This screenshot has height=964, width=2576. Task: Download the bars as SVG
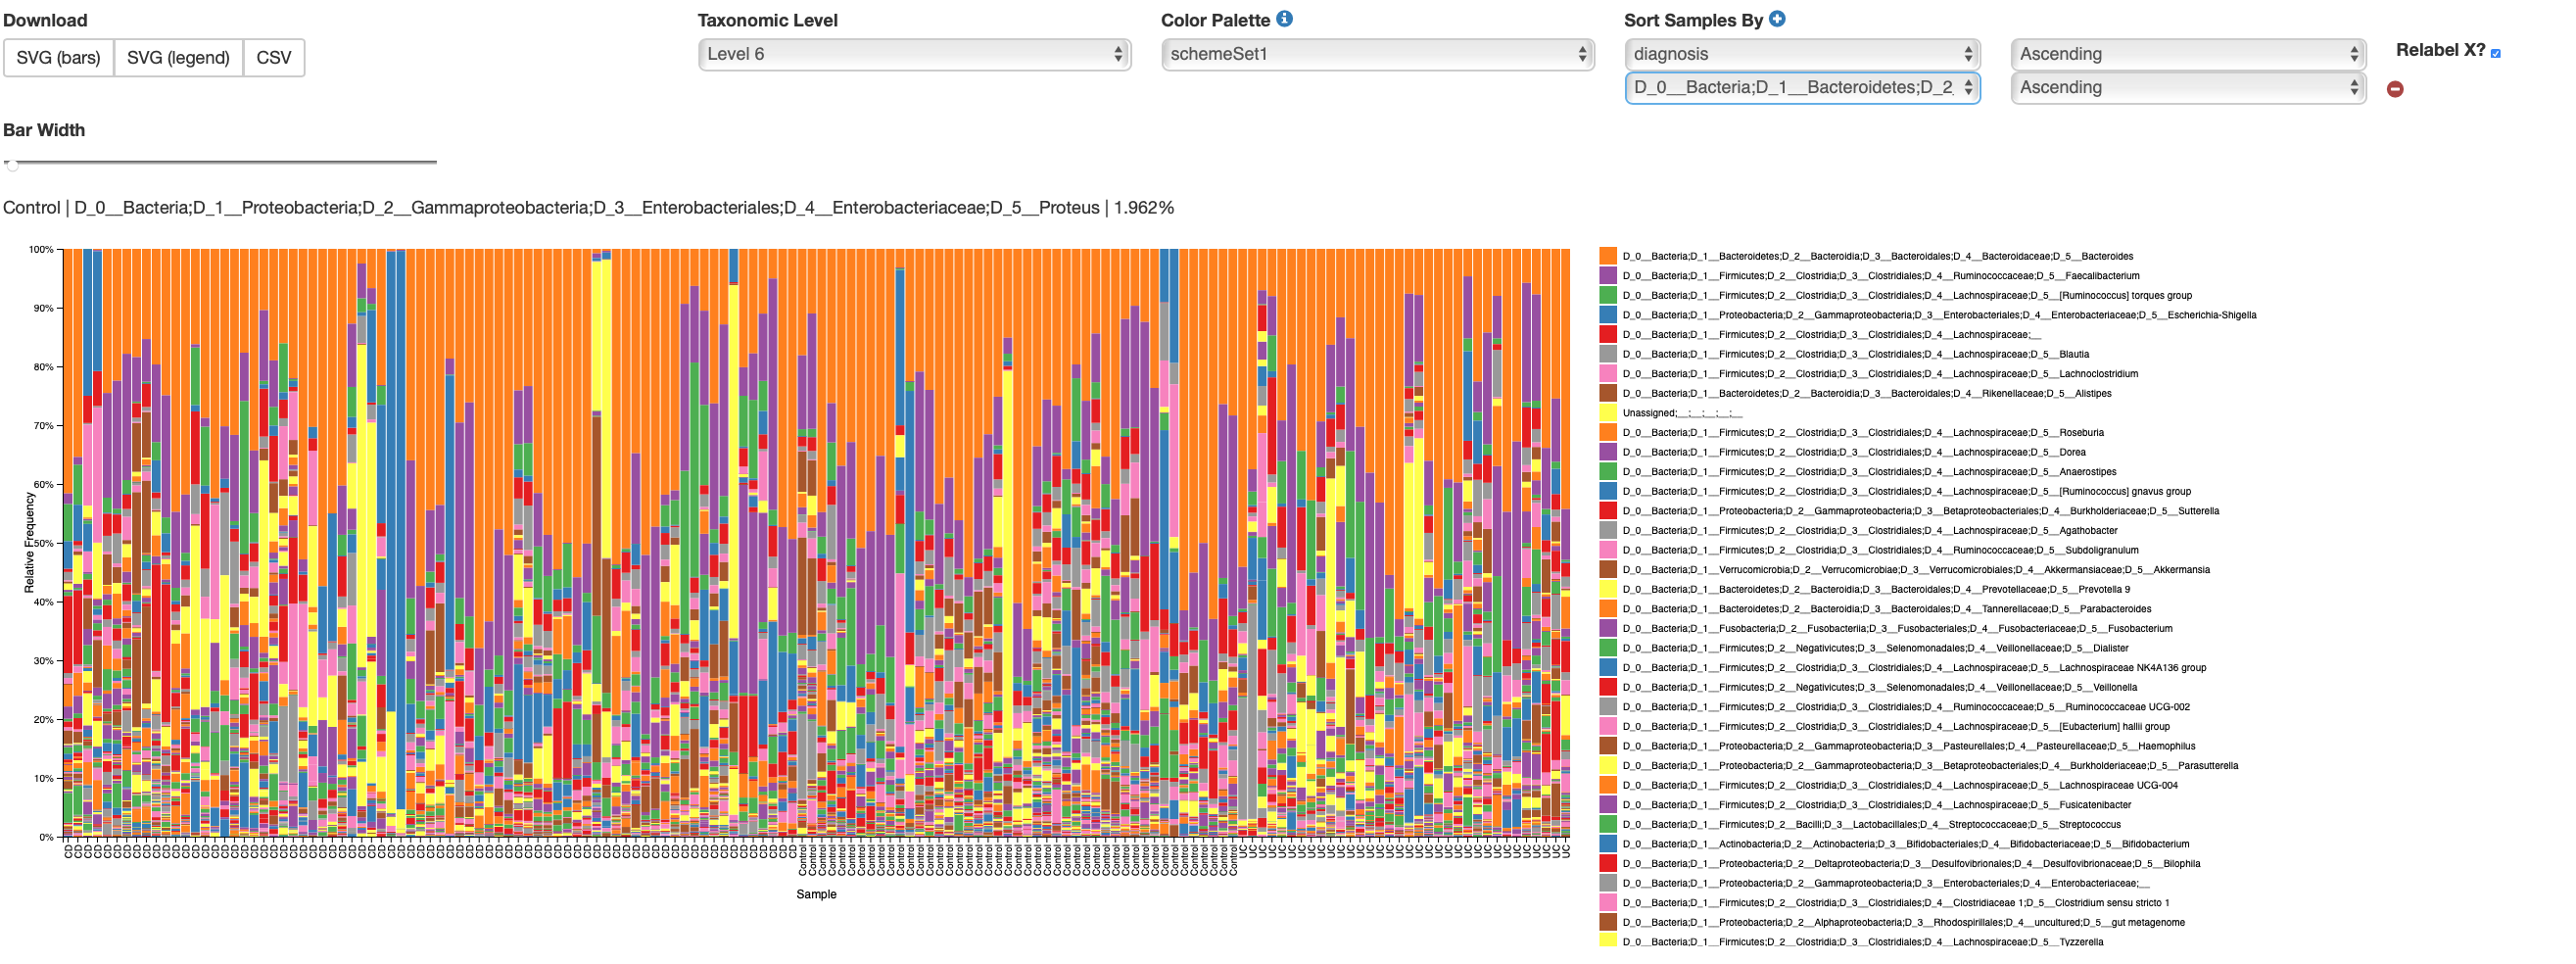[59, 57]
